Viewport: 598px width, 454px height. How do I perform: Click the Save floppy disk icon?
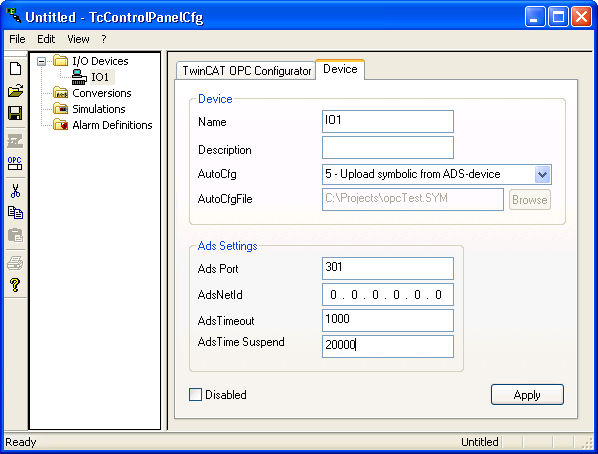[15, 113]
